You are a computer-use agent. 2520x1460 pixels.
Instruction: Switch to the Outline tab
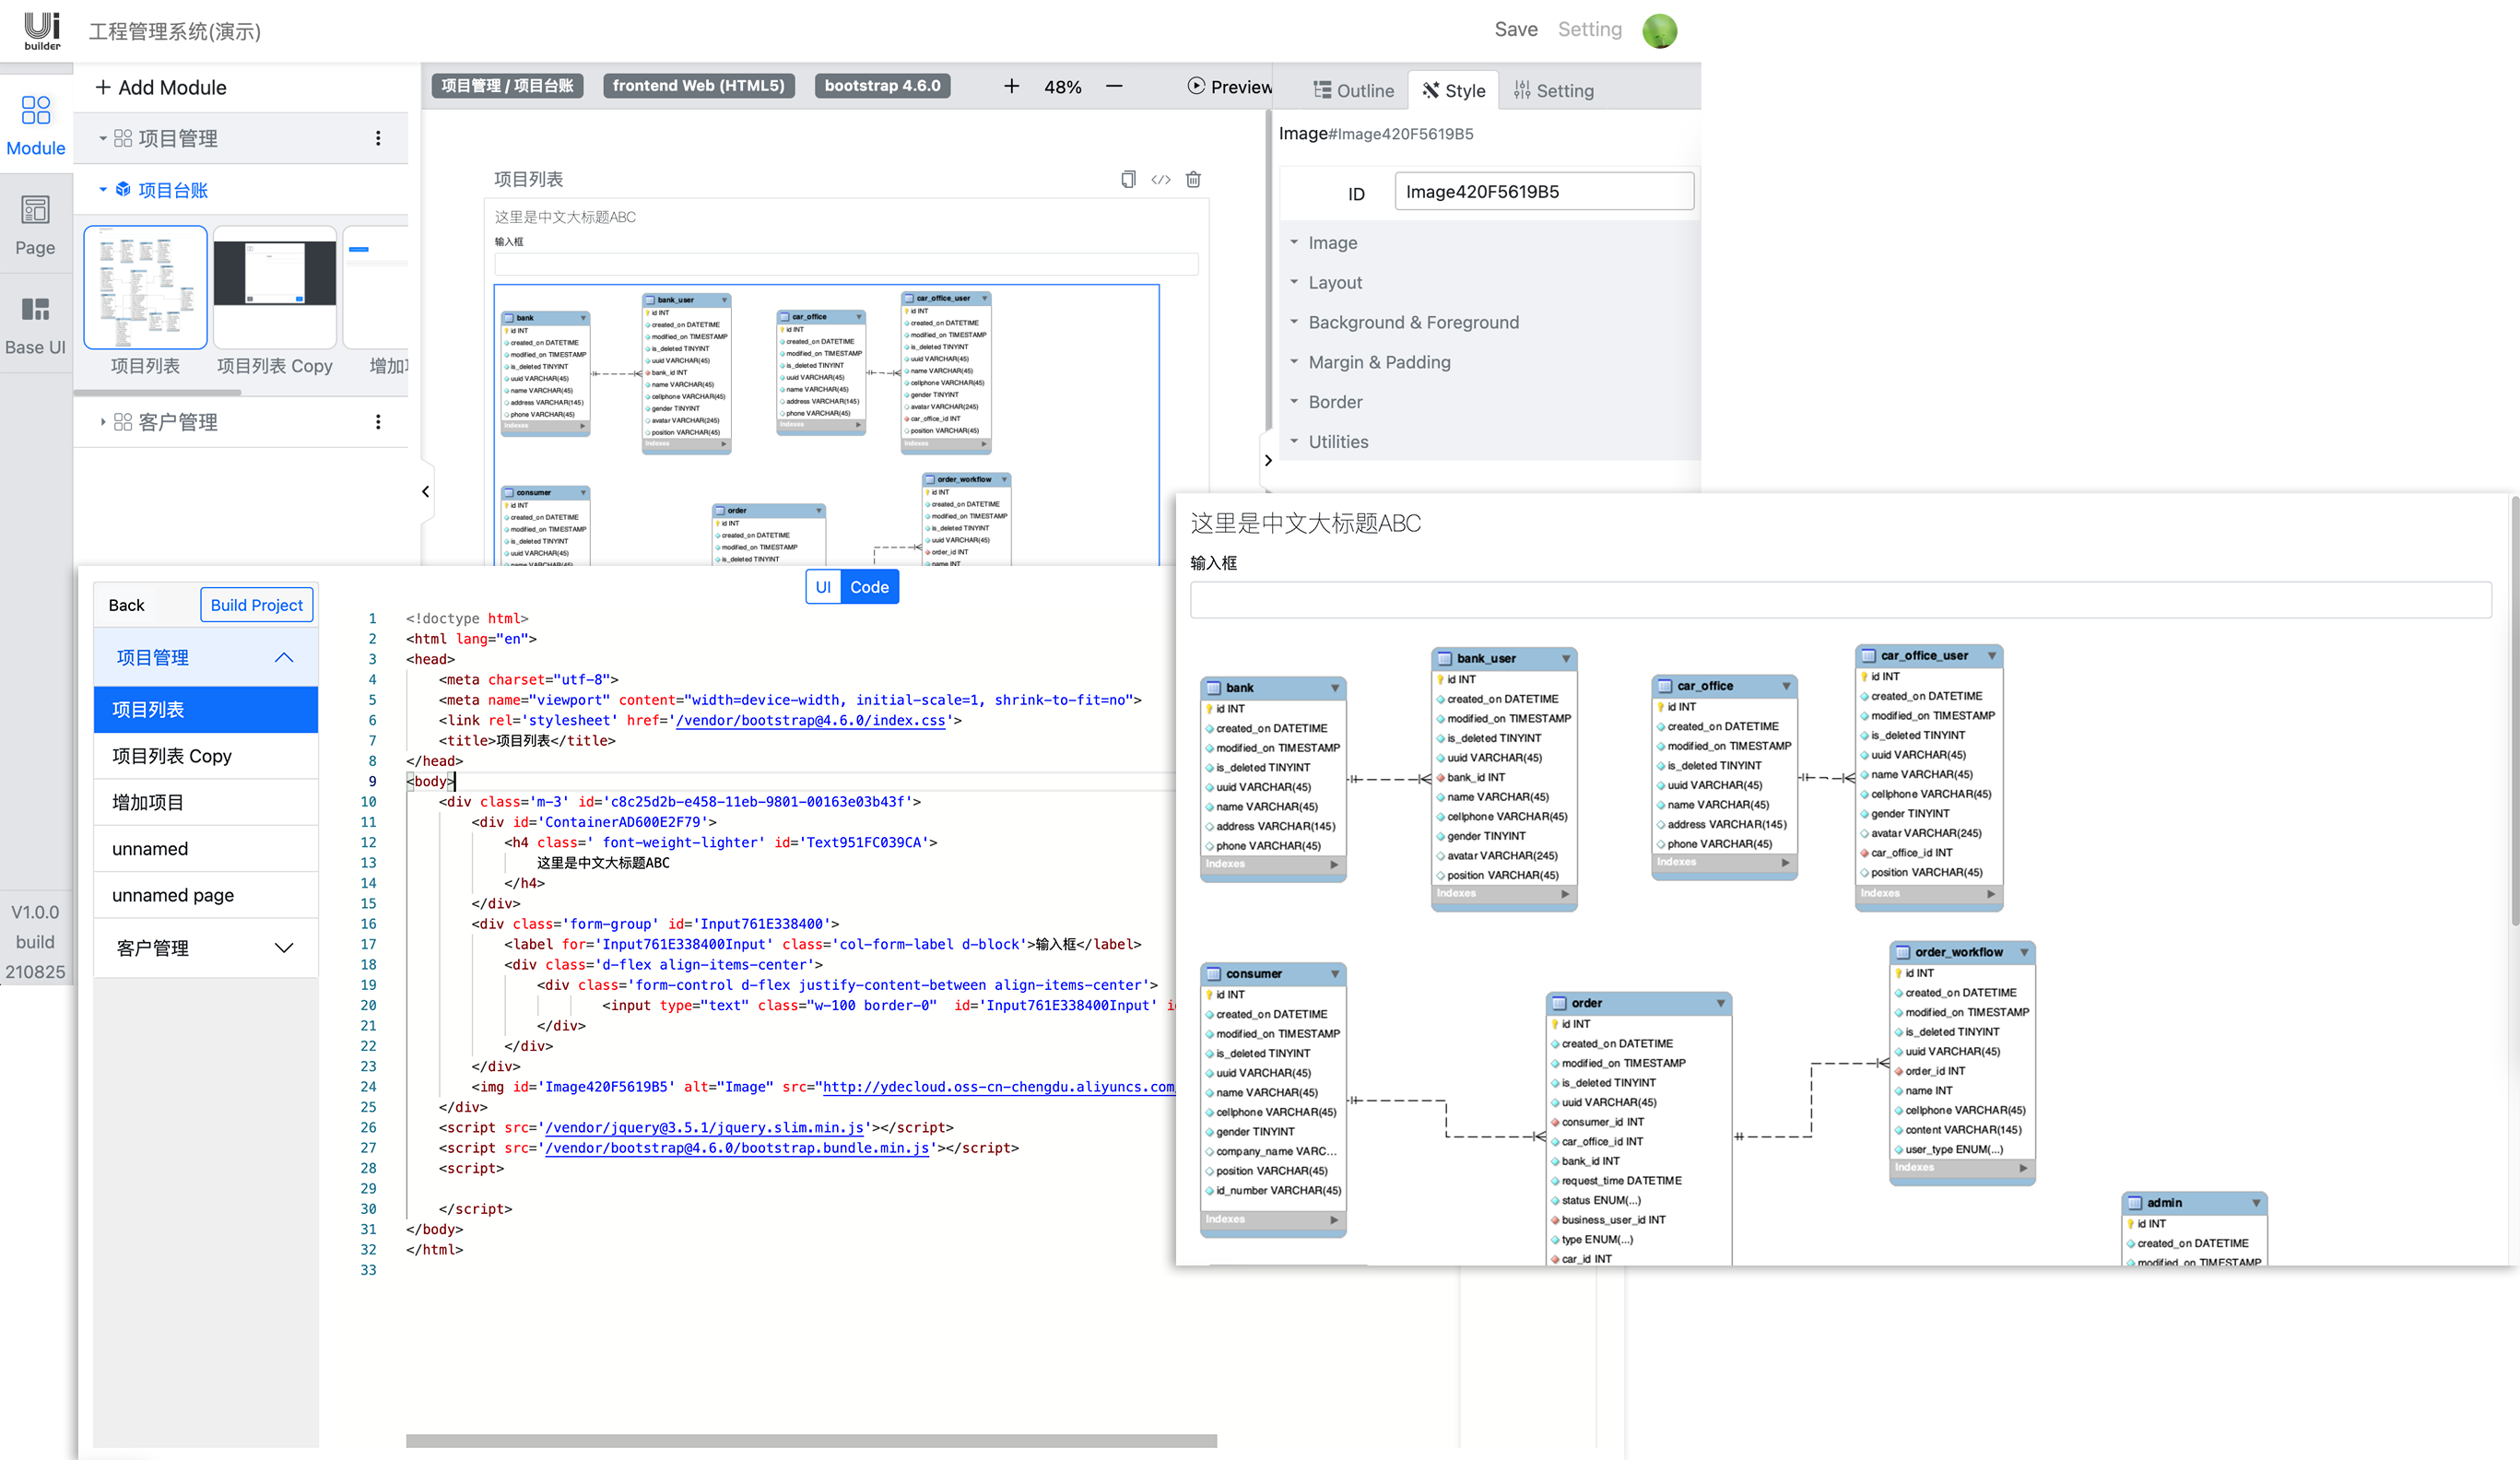[x=1353, y=90]
